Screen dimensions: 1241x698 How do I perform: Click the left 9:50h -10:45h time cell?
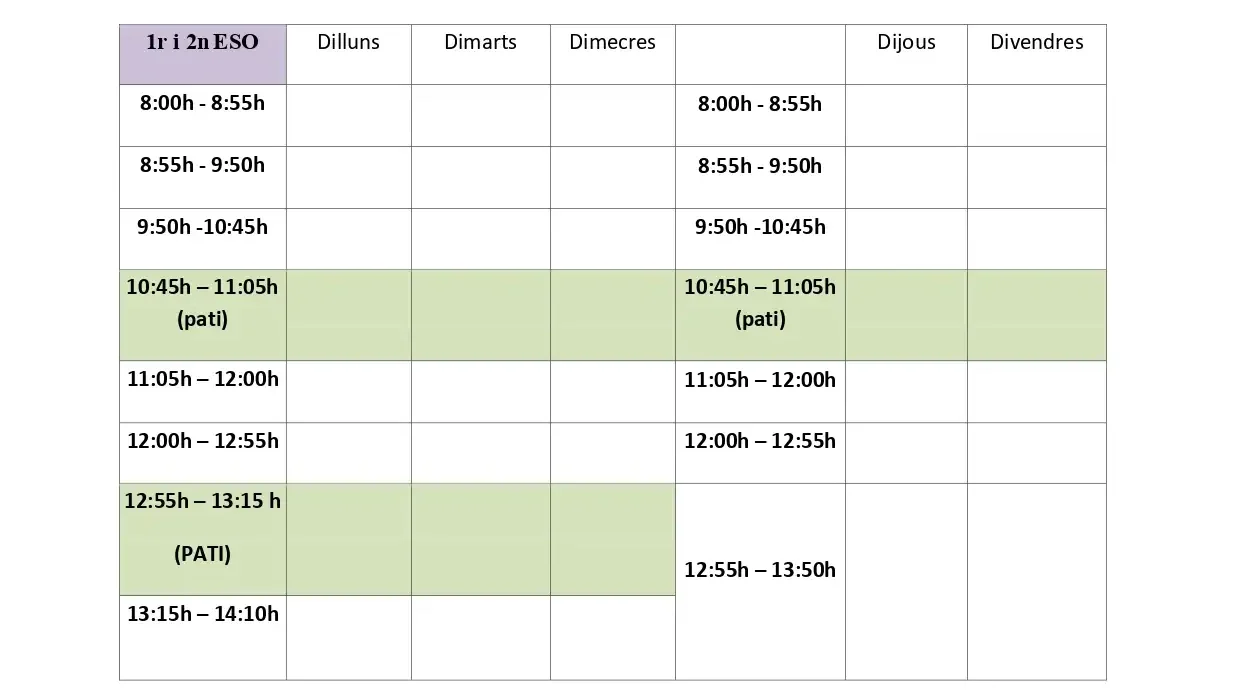coord(203,239)
